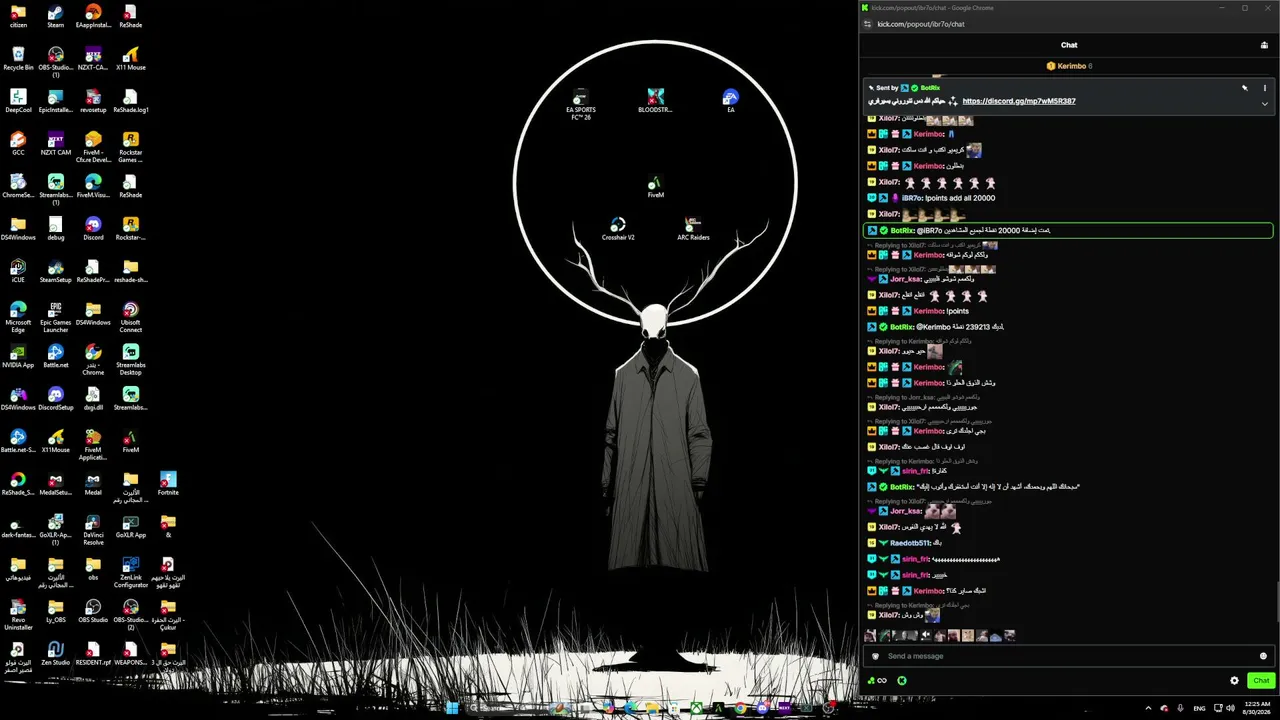Viewport: 1280px width, 720px height.
Task: Open Discord from the taskbar
Action: click(762, 708)
